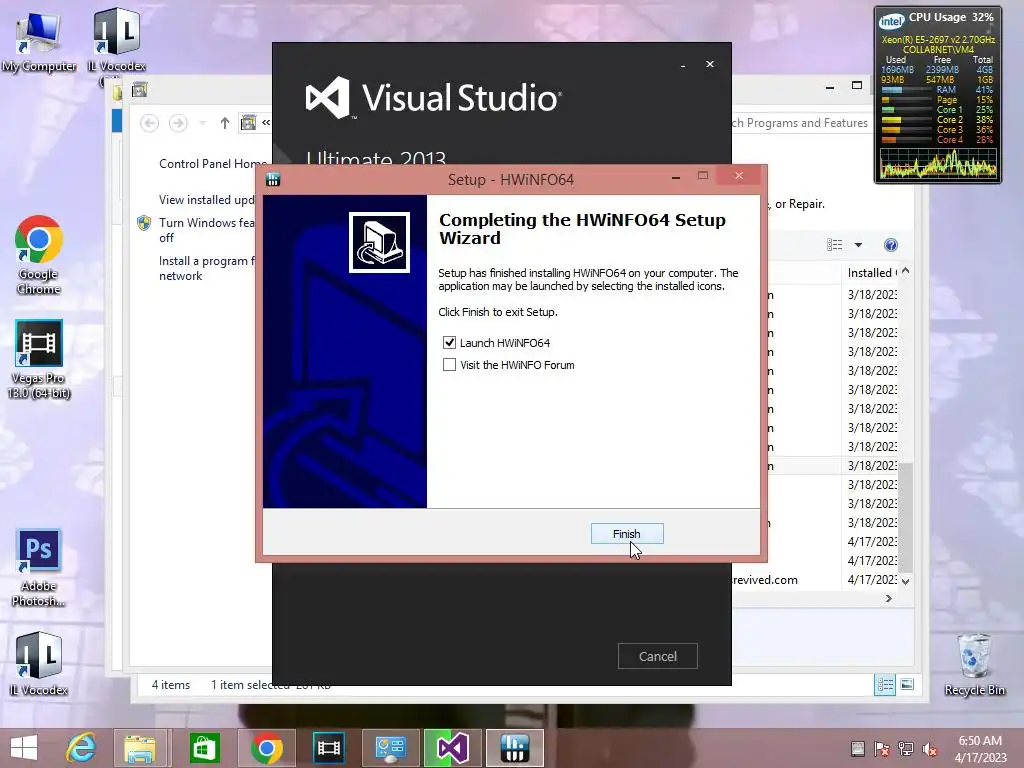Sort by Installed On column header
1024x768 pixels.
tap(871, 273)
